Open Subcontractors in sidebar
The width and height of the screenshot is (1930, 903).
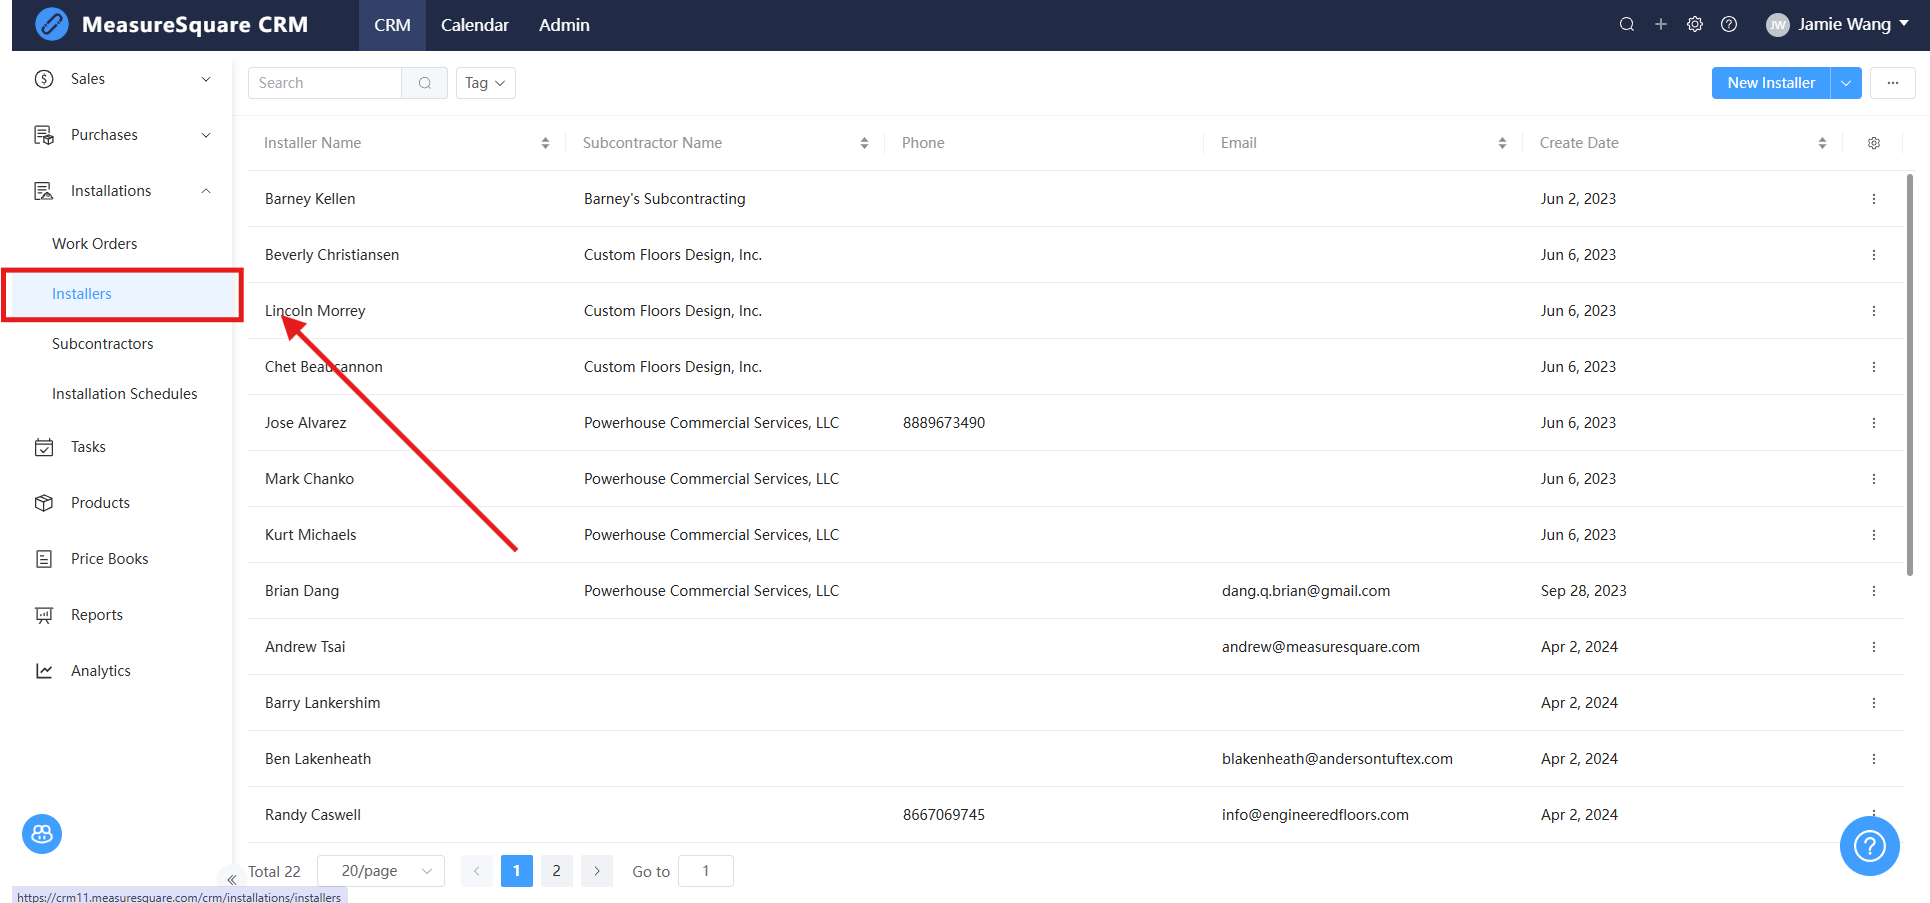tap(103, 344)
